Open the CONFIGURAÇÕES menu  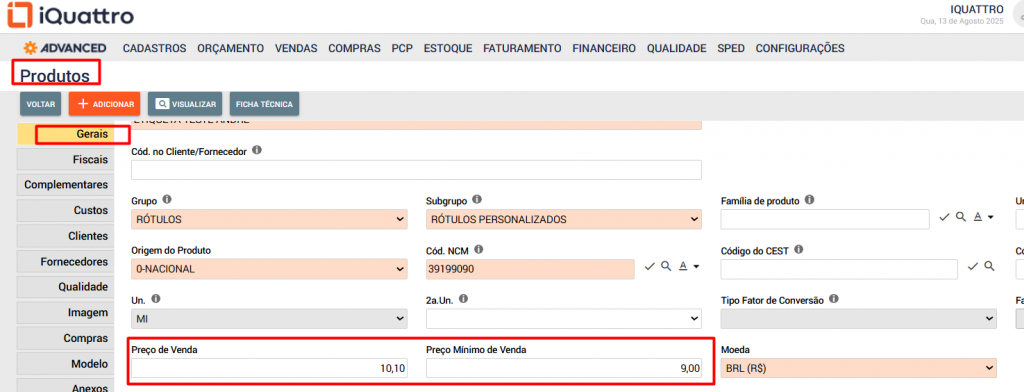pos(800,48)
